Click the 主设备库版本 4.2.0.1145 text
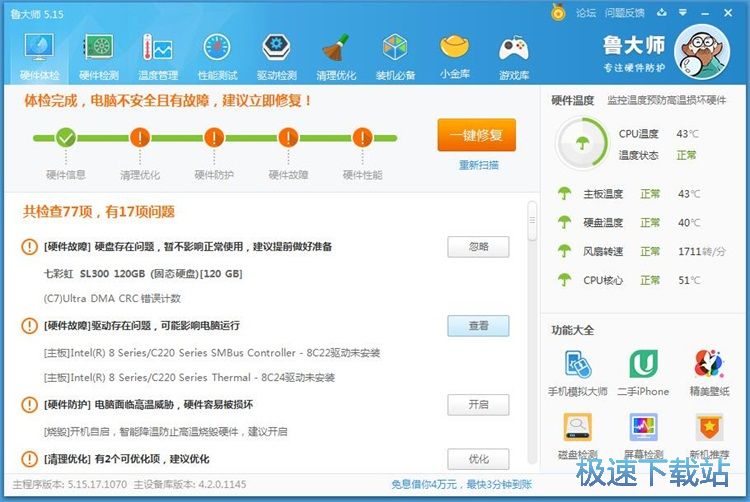The height and width of the screenshot is (502, 750). point(190,484)
